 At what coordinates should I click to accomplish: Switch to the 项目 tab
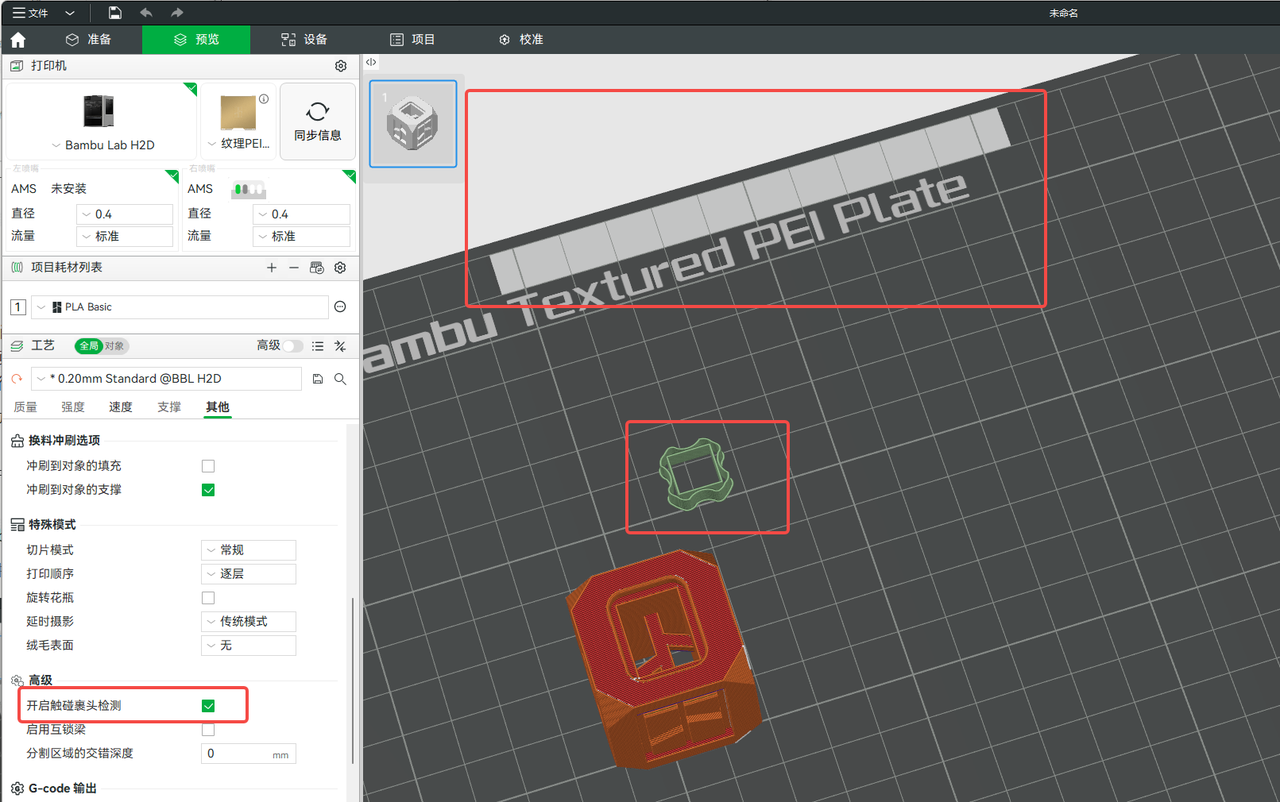[412, 40]
